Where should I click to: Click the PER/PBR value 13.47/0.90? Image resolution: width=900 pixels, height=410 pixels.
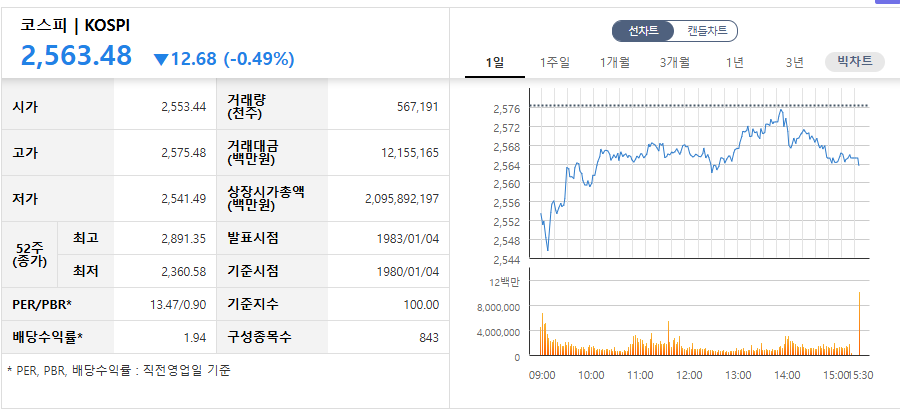click(178, 304)
